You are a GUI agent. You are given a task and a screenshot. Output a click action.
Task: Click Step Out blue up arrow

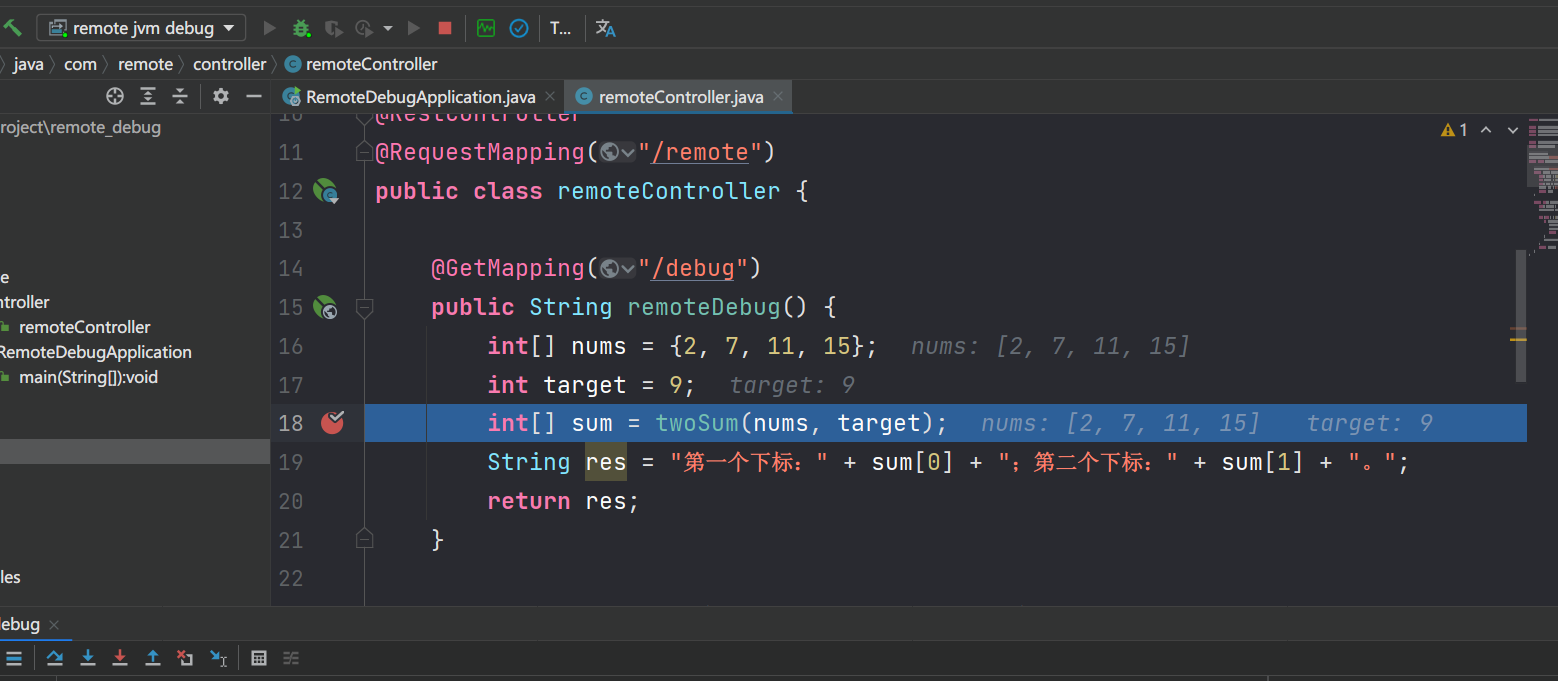(x=153, y=658)
